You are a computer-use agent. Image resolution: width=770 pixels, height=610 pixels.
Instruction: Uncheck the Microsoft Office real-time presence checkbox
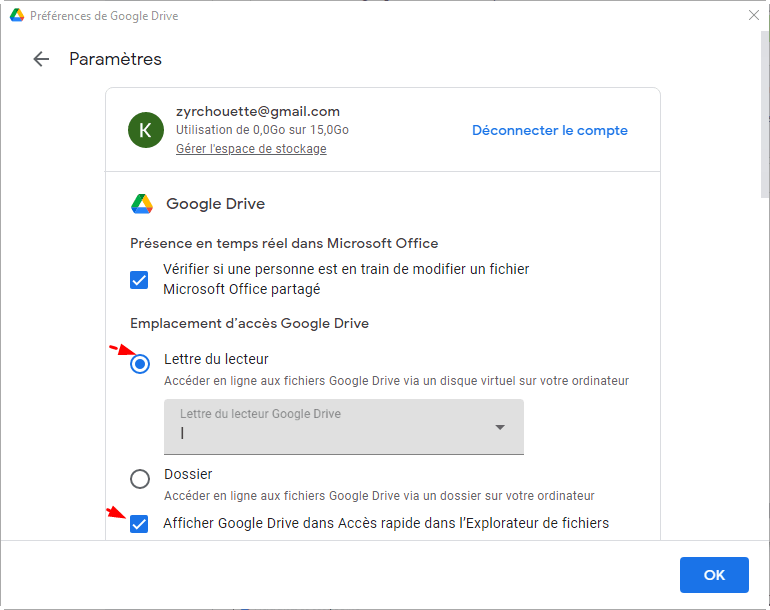pyautogui.click(x=140, y=279)
